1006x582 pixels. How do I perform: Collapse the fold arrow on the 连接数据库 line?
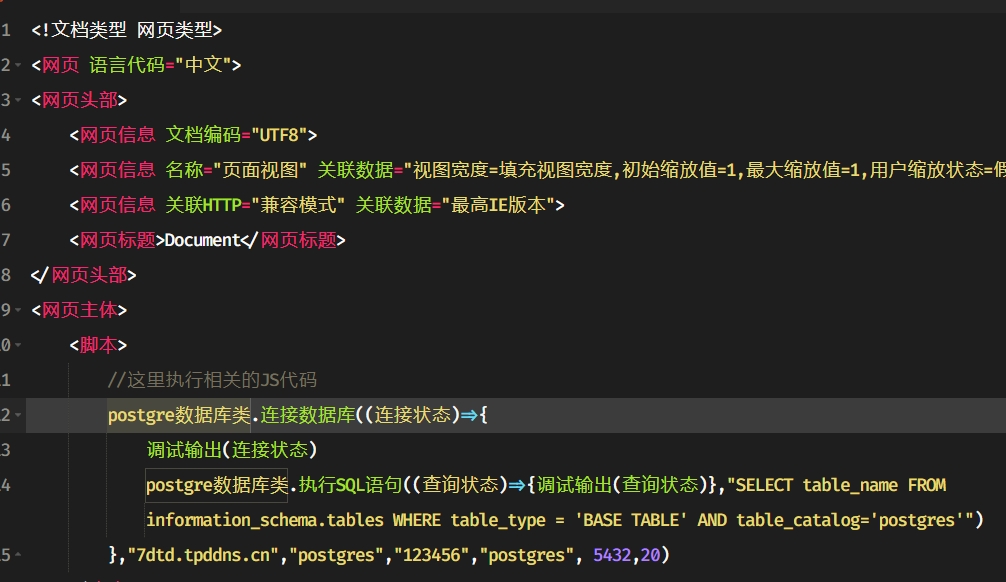(x=18, y=415)
